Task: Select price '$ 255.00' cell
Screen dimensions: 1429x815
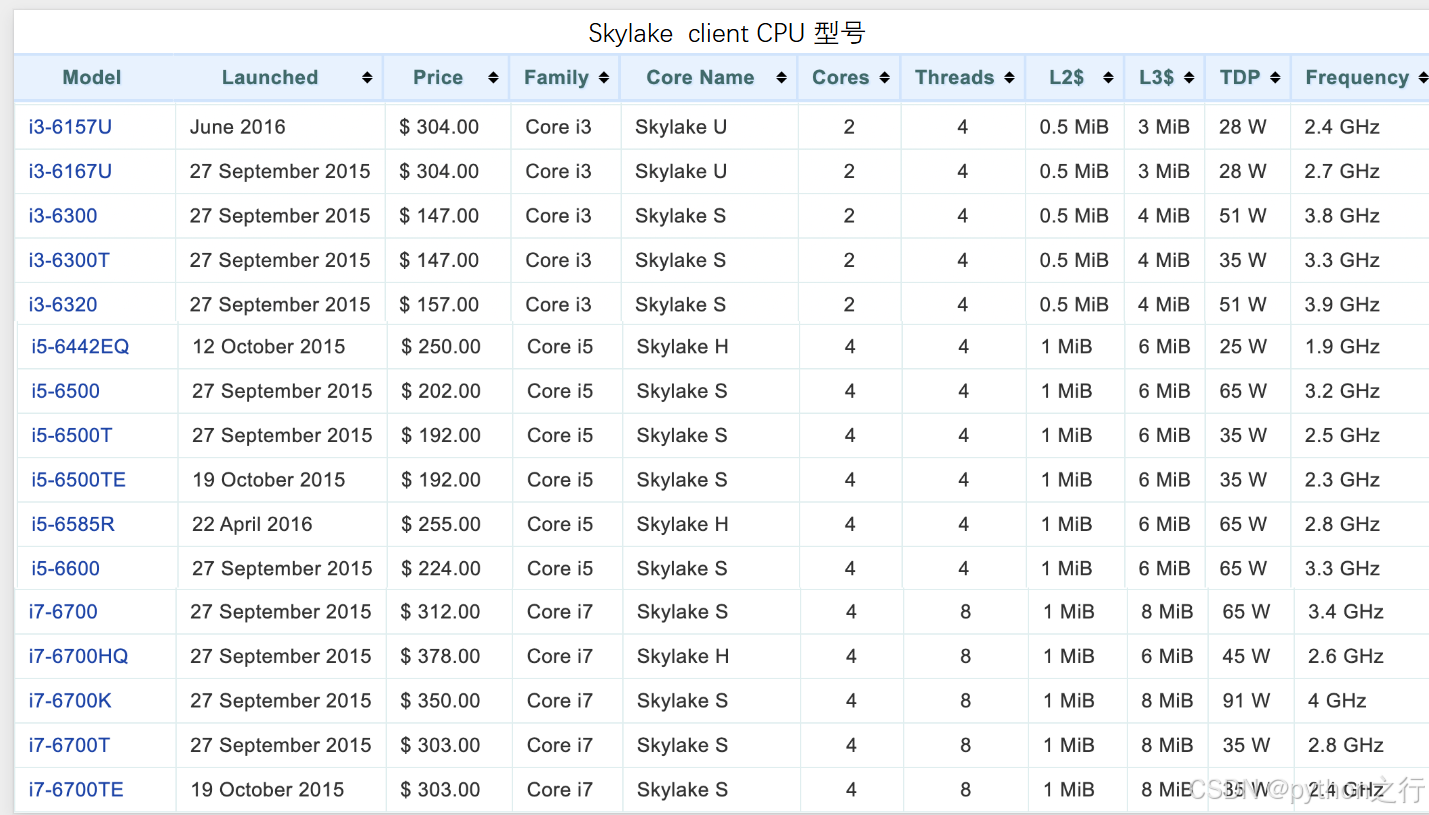Action: click(x=441, y=524)
